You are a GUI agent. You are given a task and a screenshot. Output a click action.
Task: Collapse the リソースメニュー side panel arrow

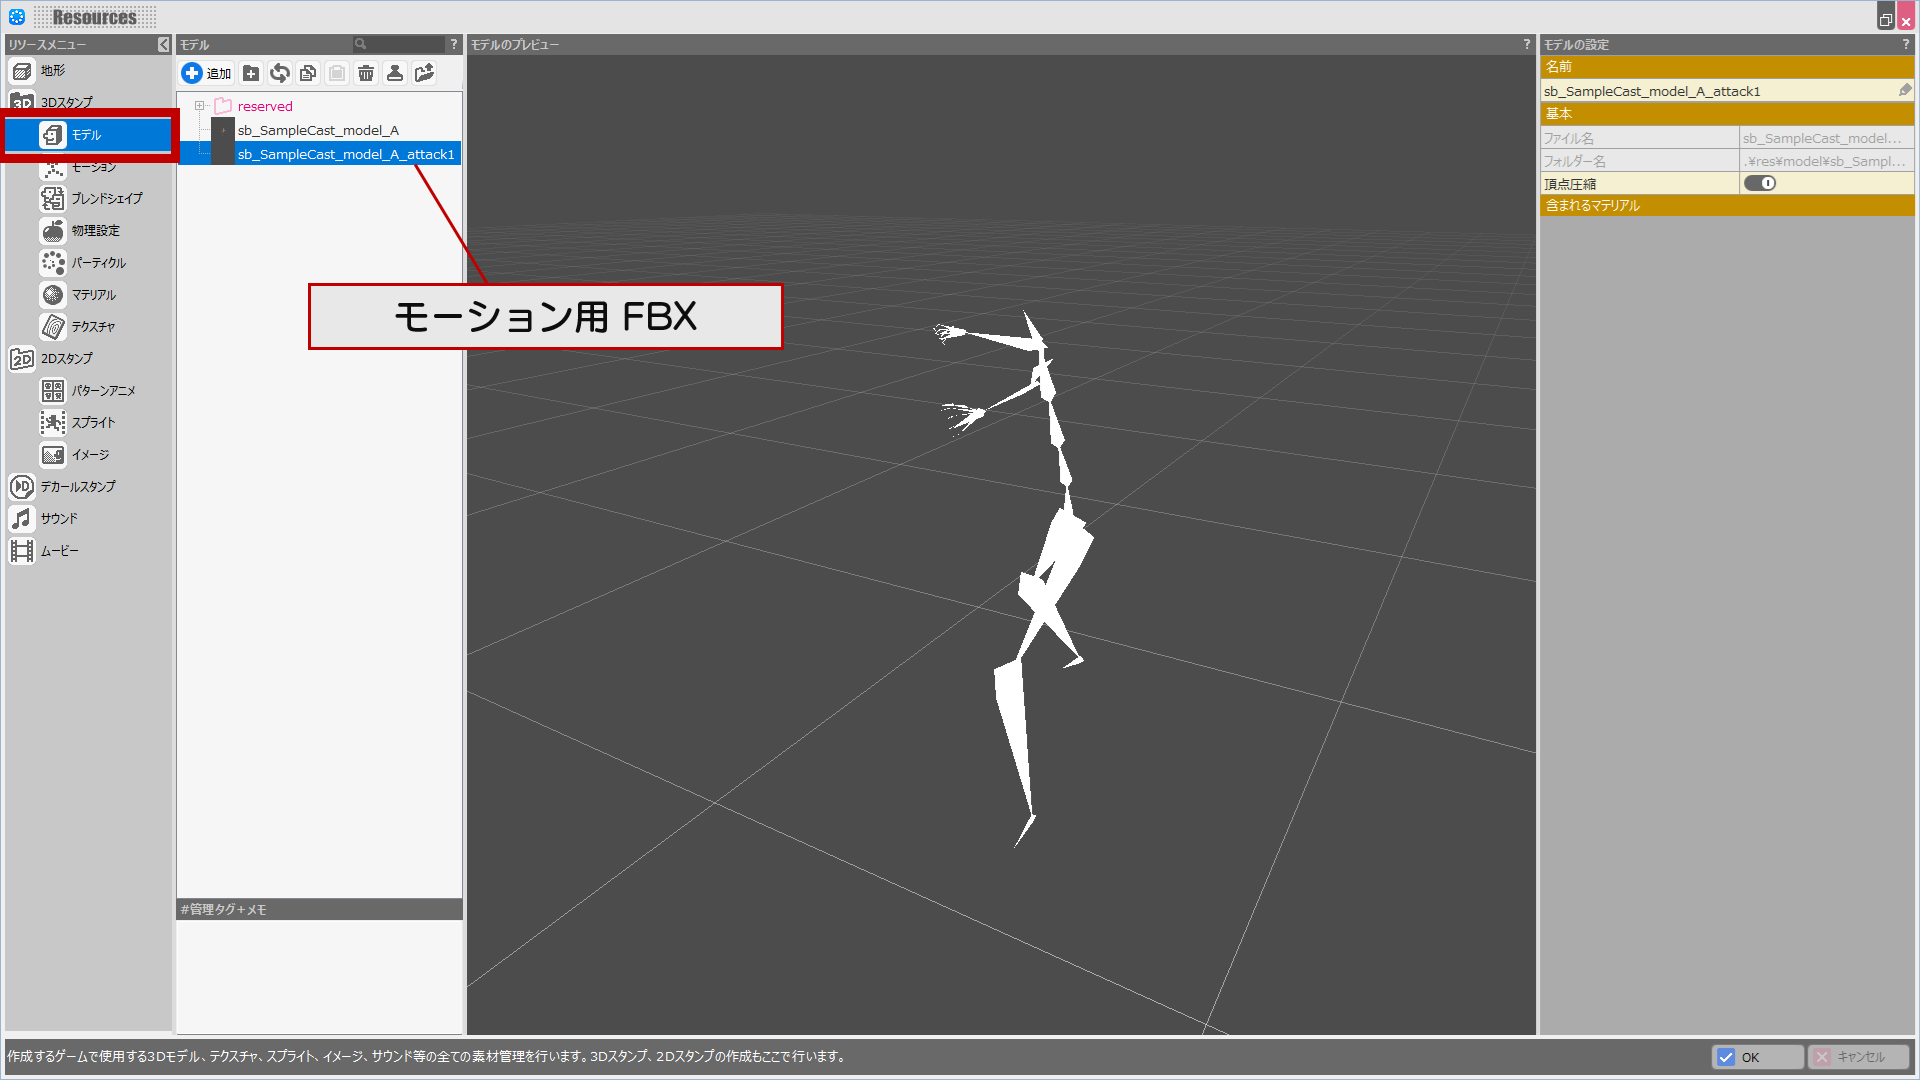pos(164,45)
